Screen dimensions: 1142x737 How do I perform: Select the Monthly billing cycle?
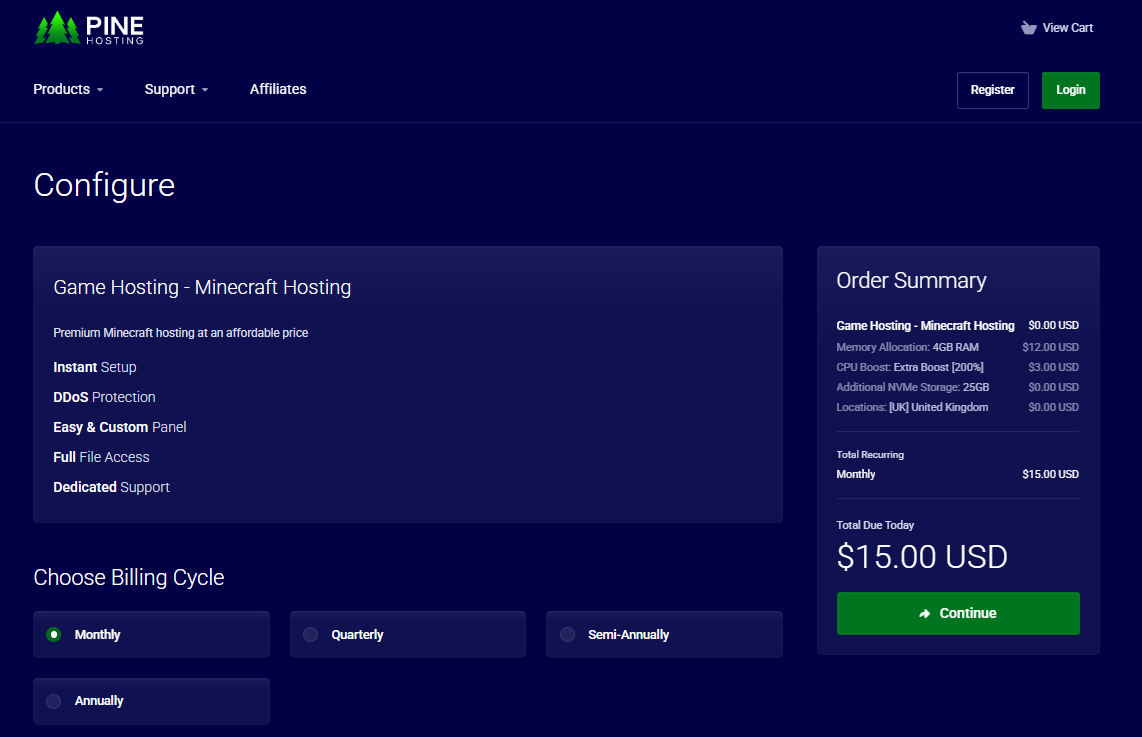tap(151, 634)
